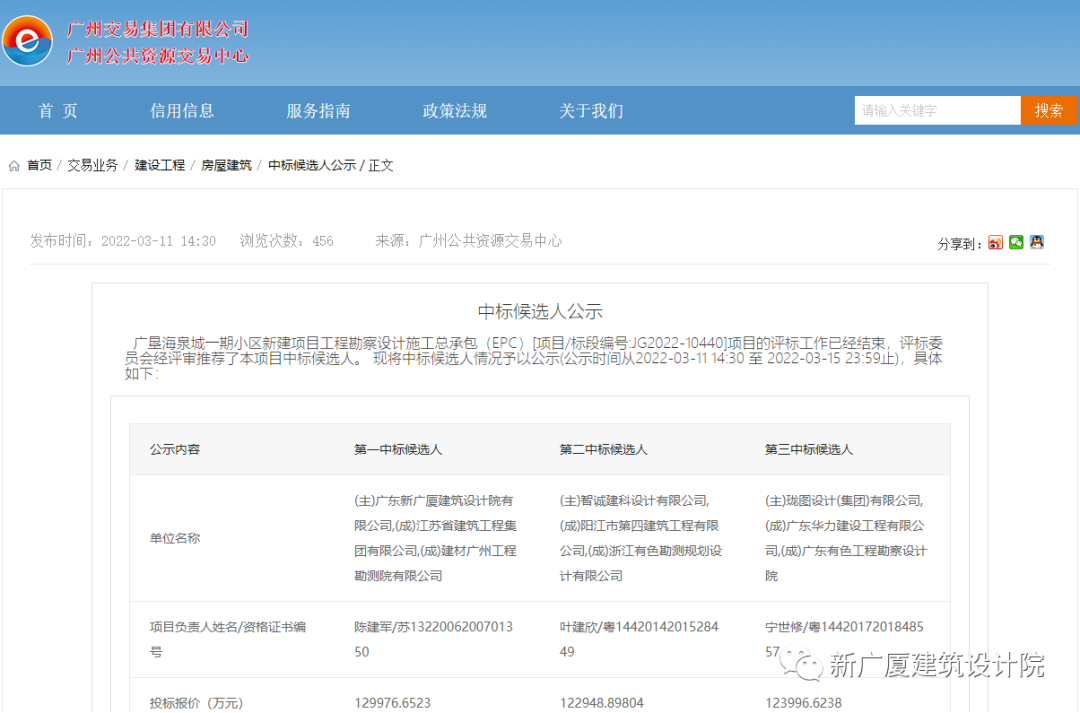Image resolution: width=1080 pixels, height=713 pixels.
Task: Focus the 请输入关键字 search field
Action: (x=937, y=110)
